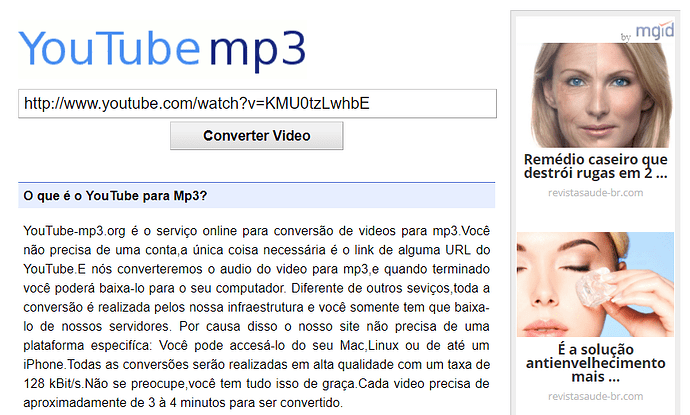Click the 'mp3' part of the logo
This screenshot has height=415, width=690.
[257, 51]
